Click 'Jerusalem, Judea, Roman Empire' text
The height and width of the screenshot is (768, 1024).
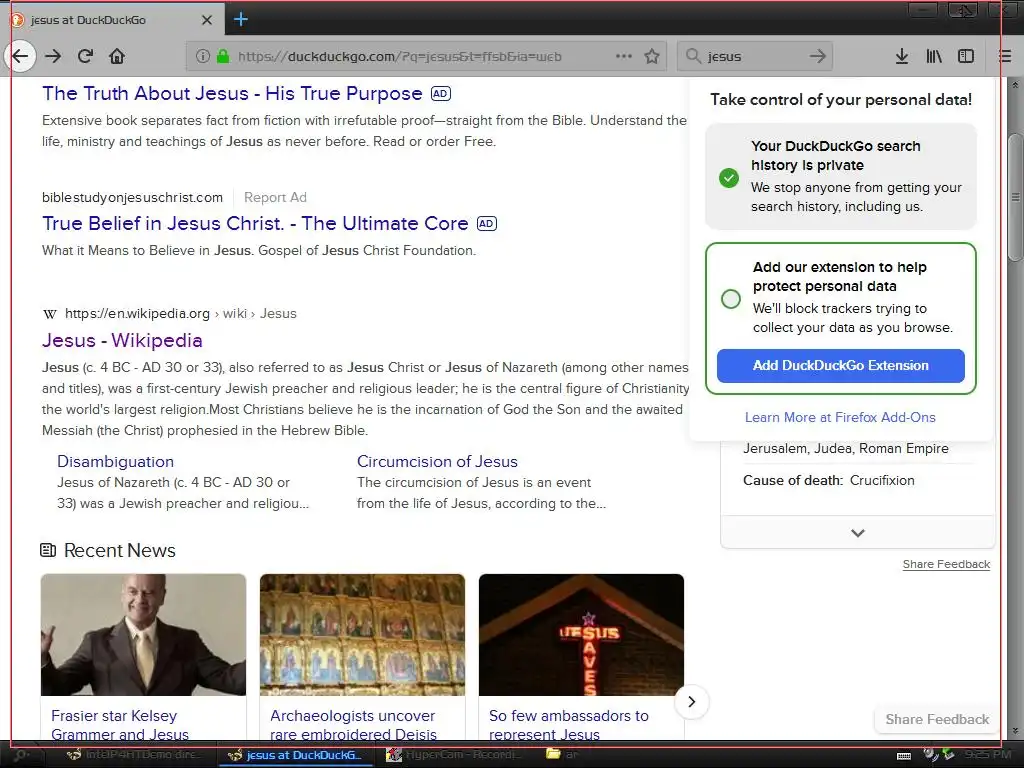846,449
